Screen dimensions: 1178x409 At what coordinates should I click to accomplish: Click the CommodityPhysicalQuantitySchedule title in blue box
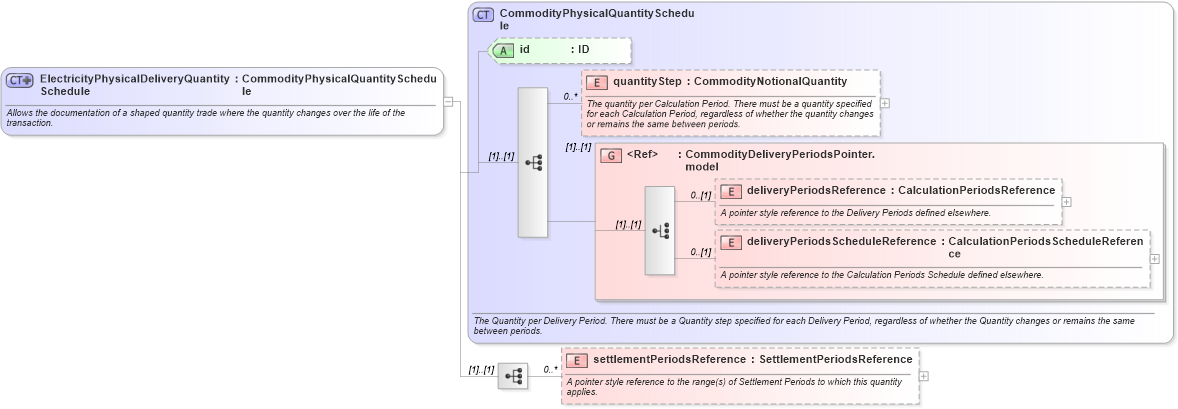(x=597, y=19)
